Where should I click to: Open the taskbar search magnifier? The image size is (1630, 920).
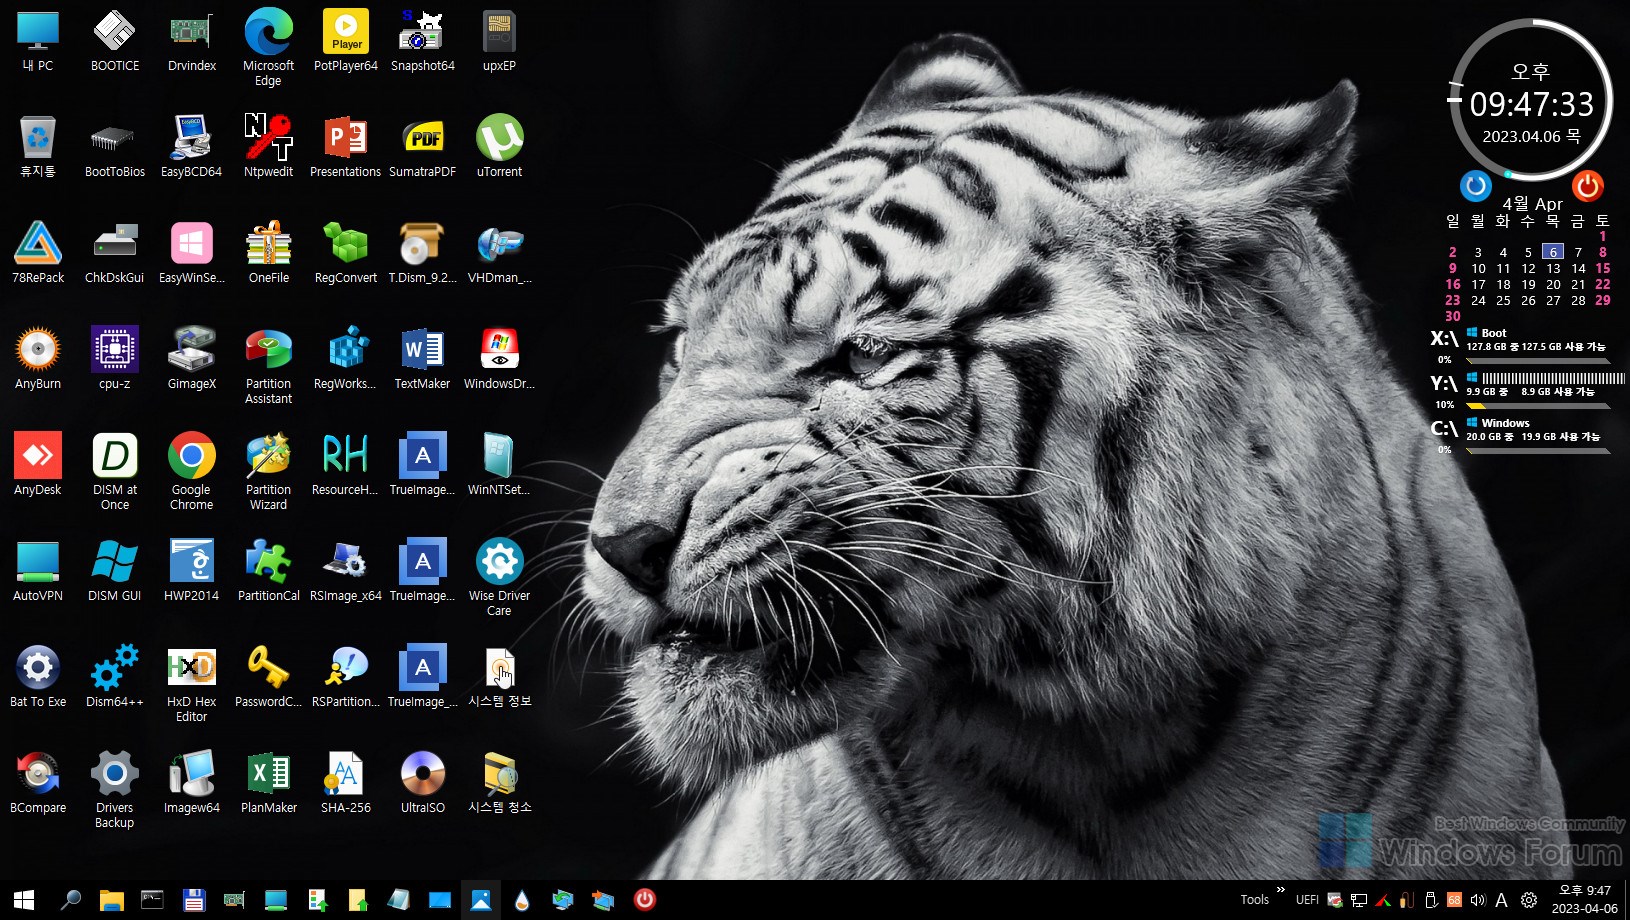70,900
